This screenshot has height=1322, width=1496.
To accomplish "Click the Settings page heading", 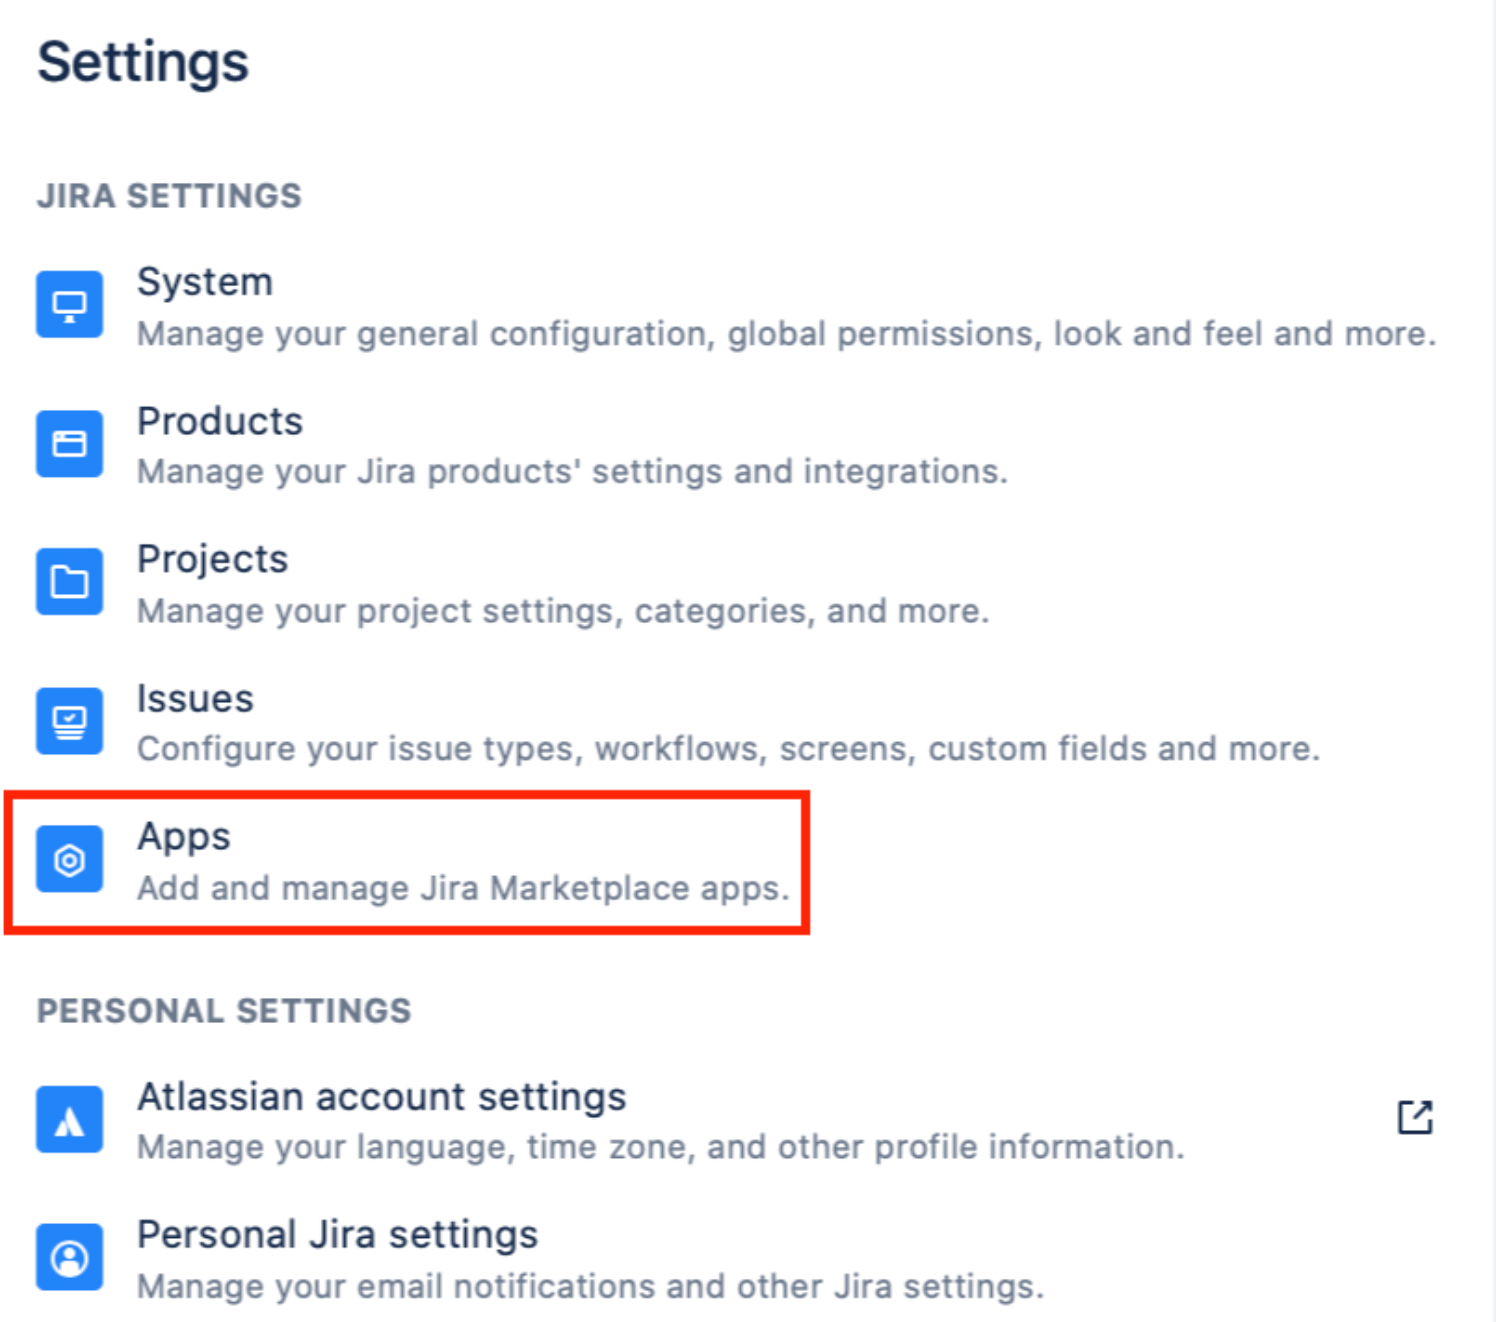I will 143,62.
